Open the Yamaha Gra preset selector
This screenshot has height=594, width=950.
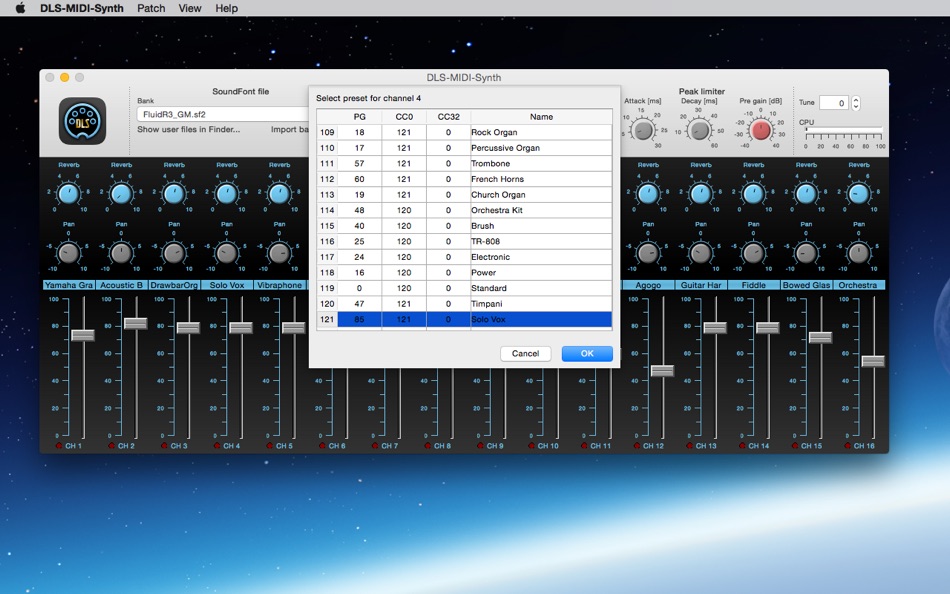tap(68, 285)
